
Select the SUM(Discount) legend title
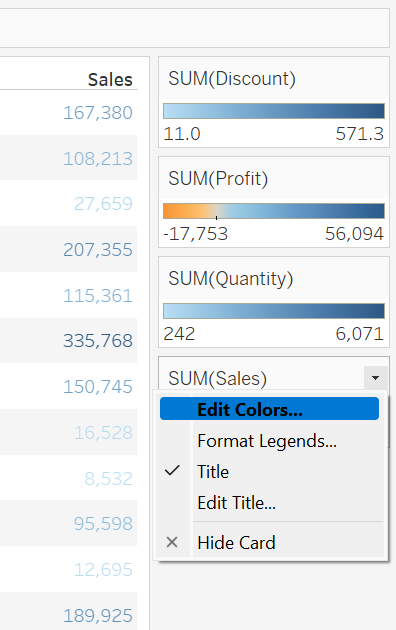(232, 78)
